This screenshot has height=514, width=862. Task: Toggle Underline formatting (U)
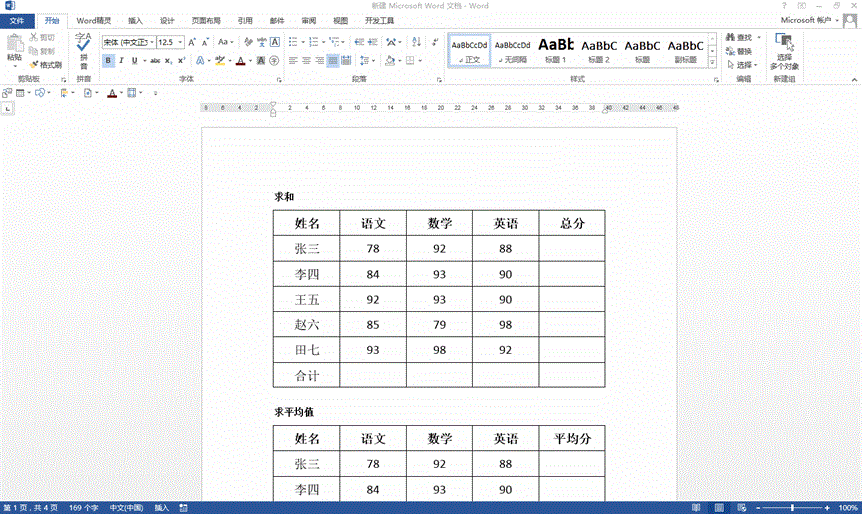point(135,61)
